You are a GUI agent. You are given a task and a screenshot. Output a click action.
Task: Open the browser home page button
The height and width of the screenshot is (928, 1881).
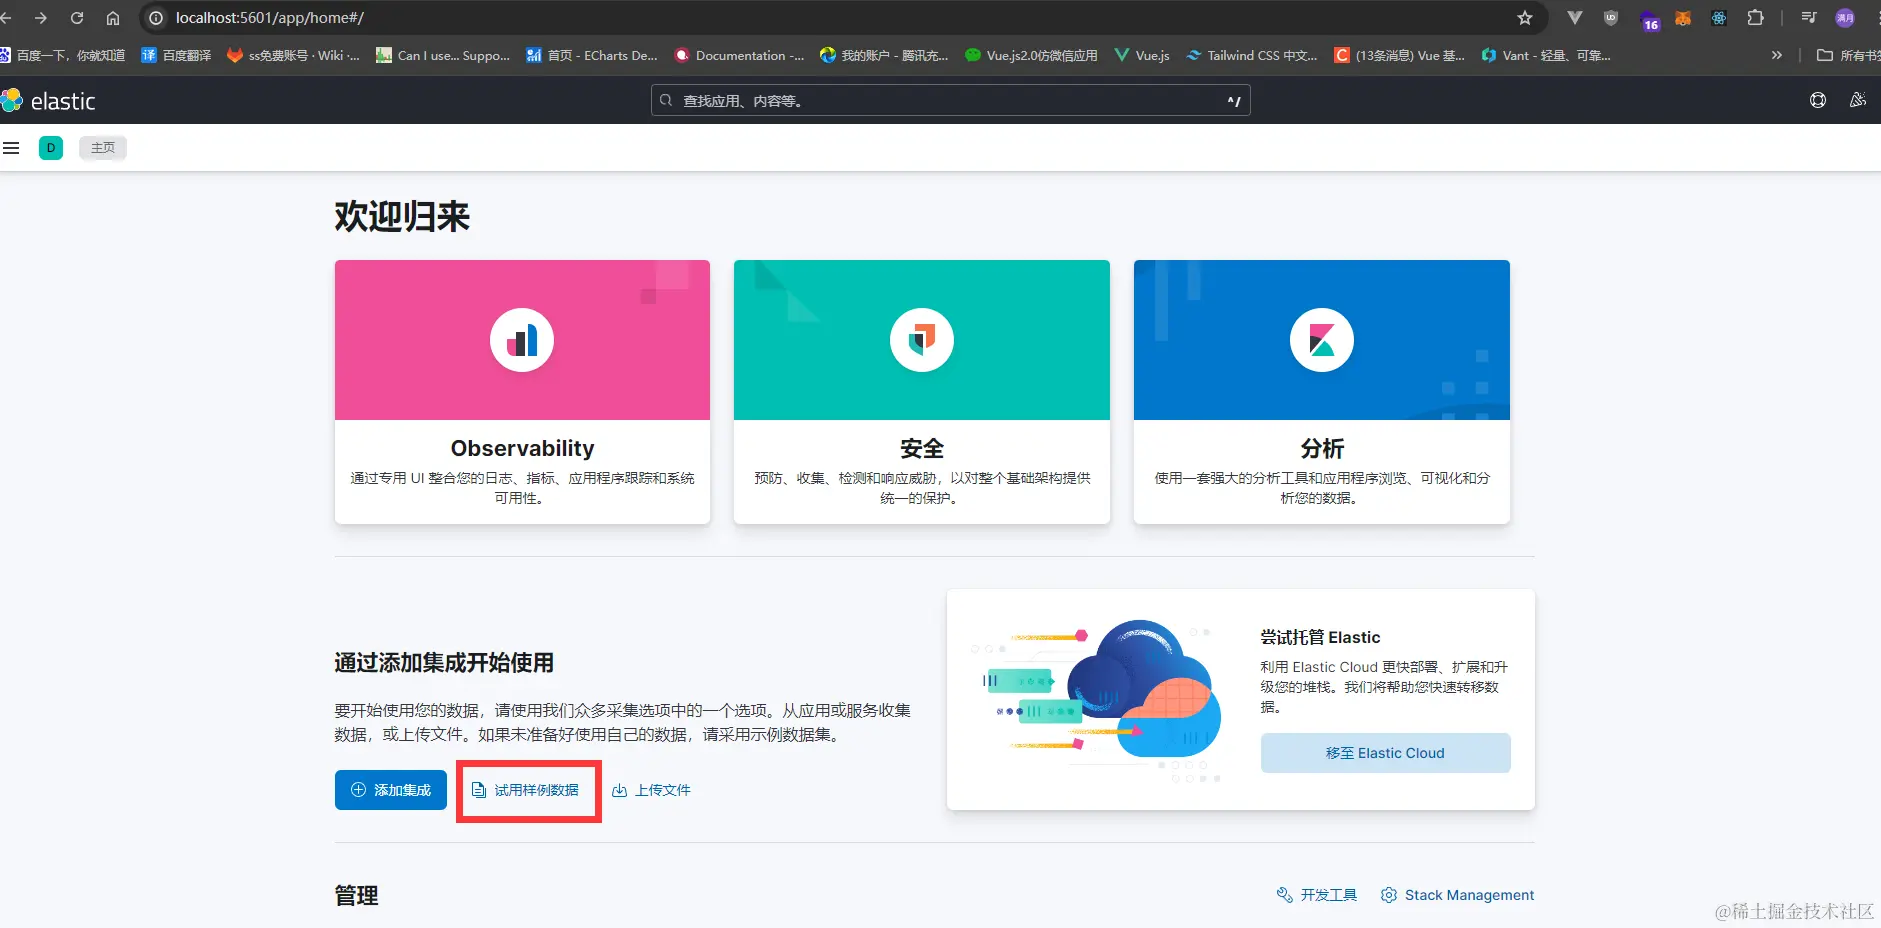point(113,18)
